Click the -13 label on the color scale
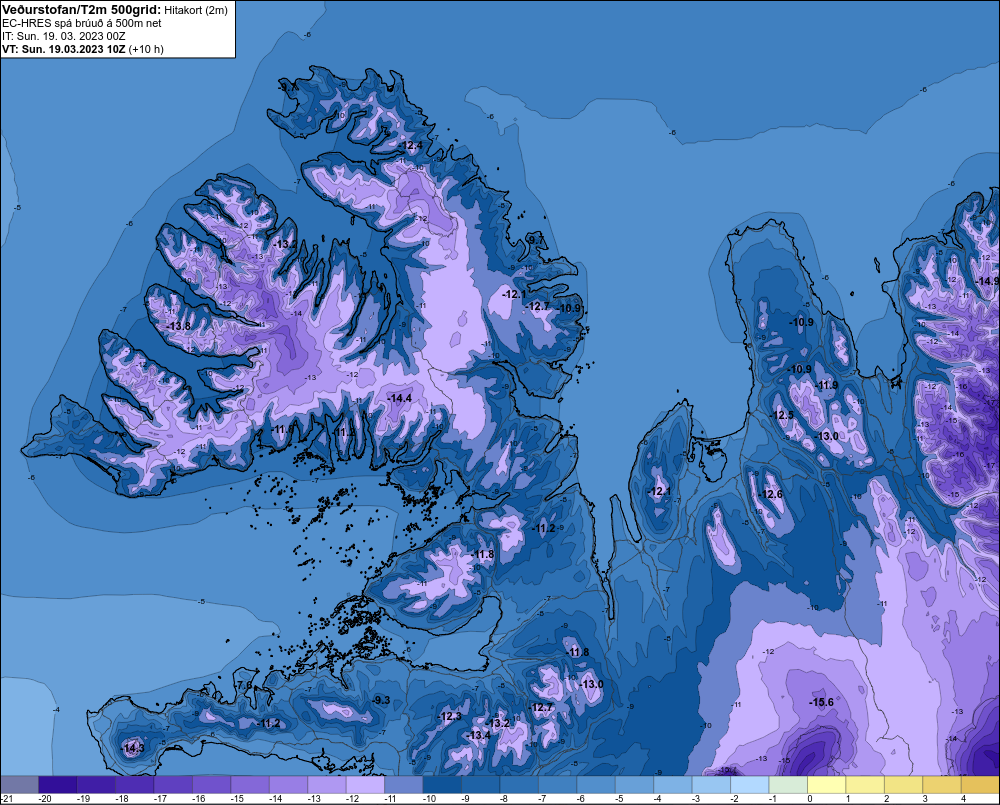 click(313, 799)
